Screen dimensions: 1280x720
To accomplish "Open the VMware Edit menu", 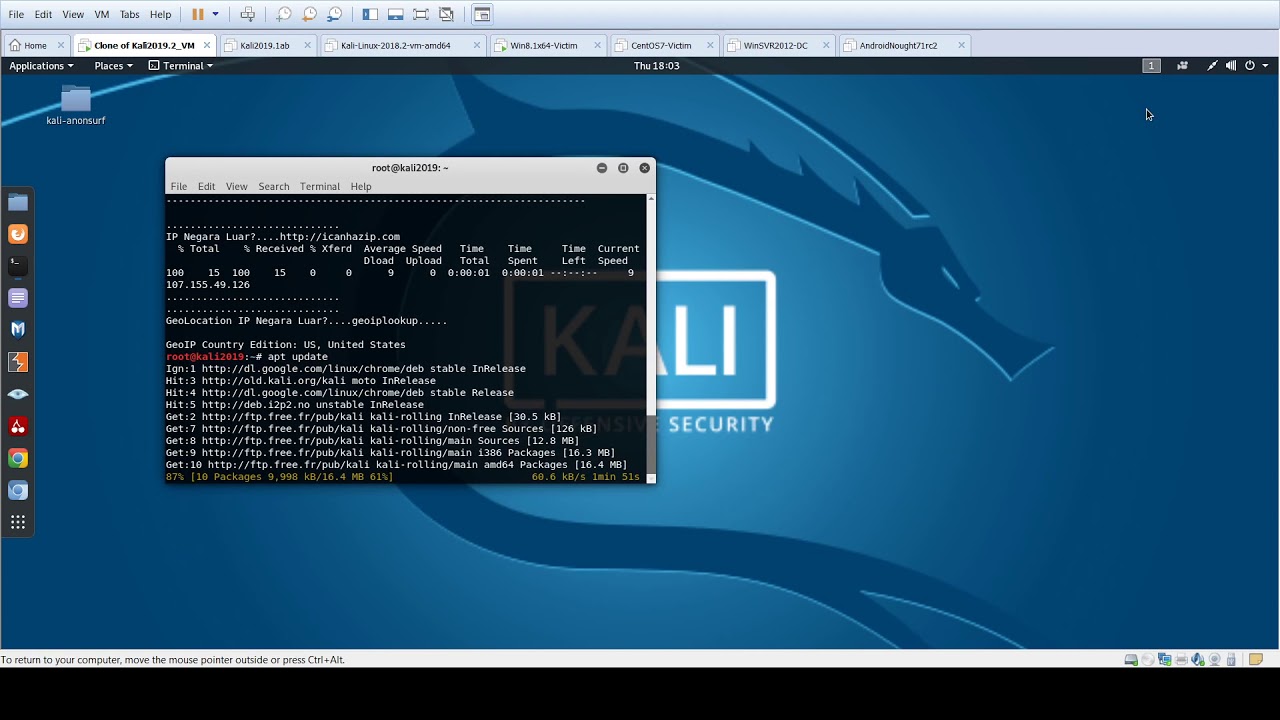I will (x=43, y=14).
